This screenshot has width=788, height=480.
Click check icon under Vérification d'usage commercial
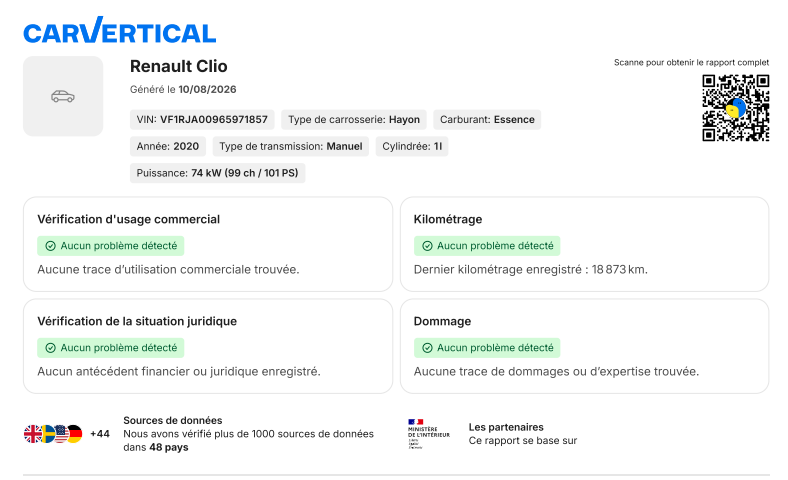point(50,246)
